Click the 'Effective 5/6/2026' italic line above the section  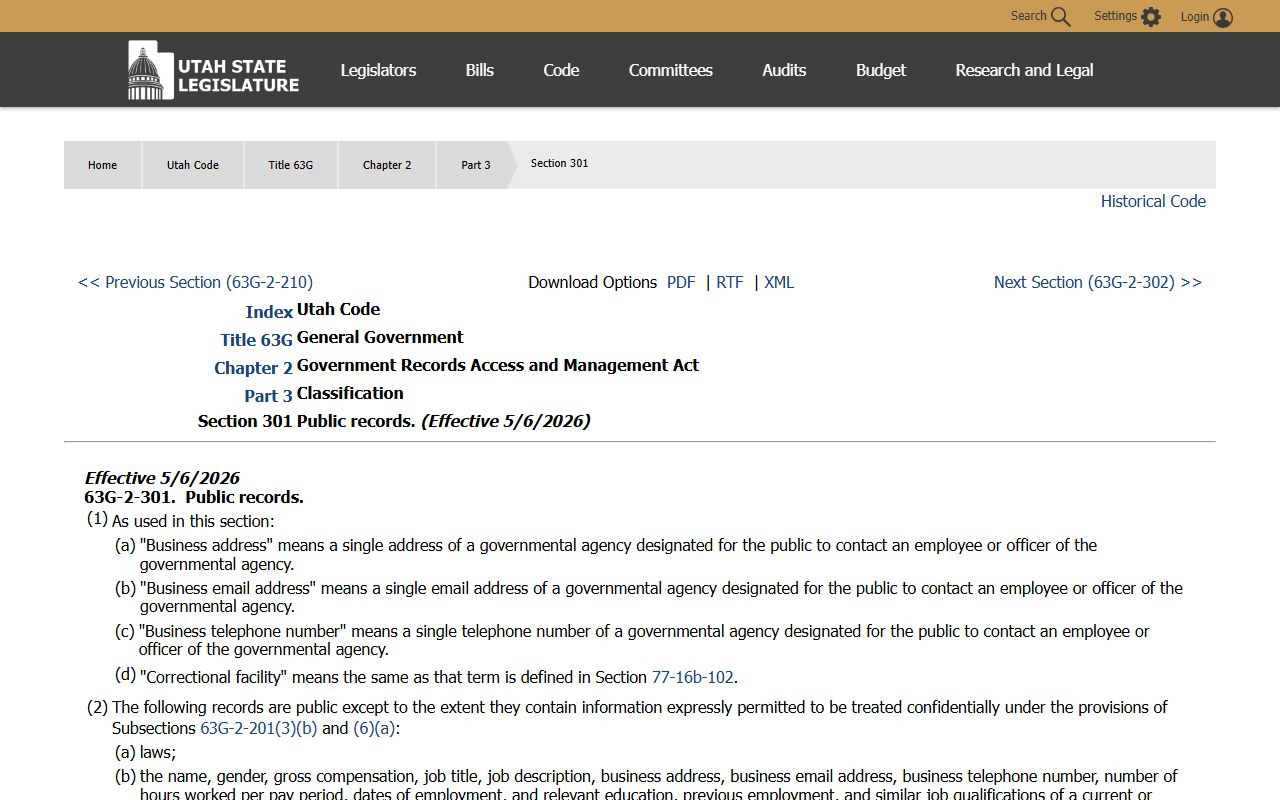click(162, 478)
